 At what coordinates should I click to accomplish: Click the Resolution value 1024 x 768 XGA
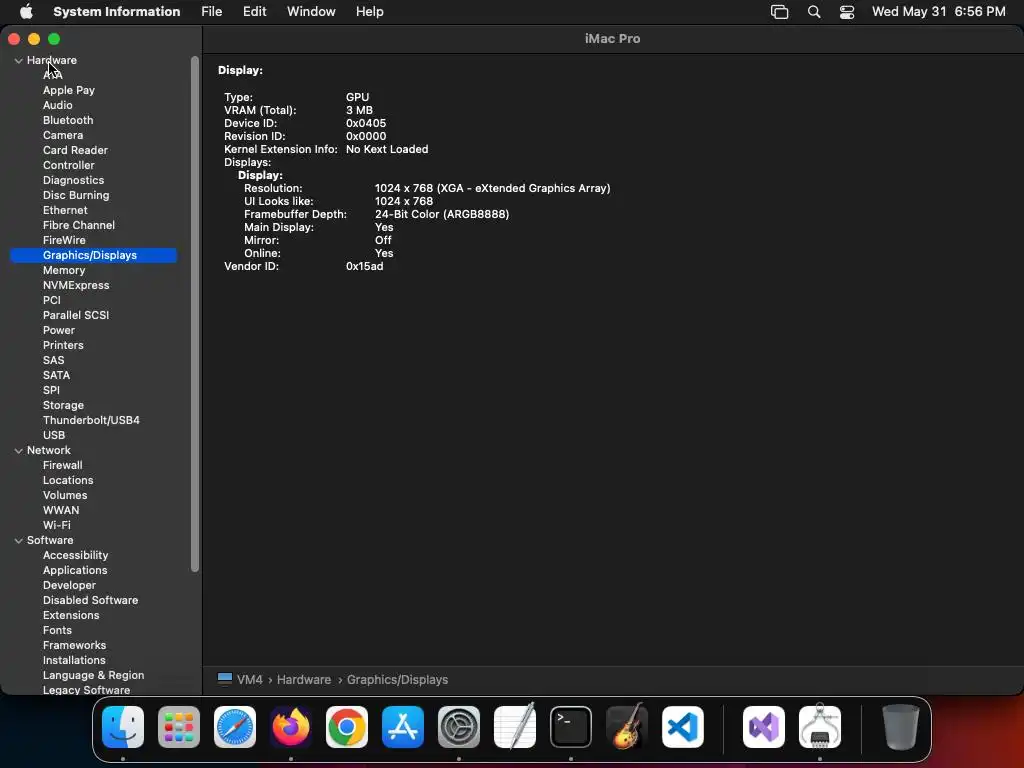[x=492, y=189]
